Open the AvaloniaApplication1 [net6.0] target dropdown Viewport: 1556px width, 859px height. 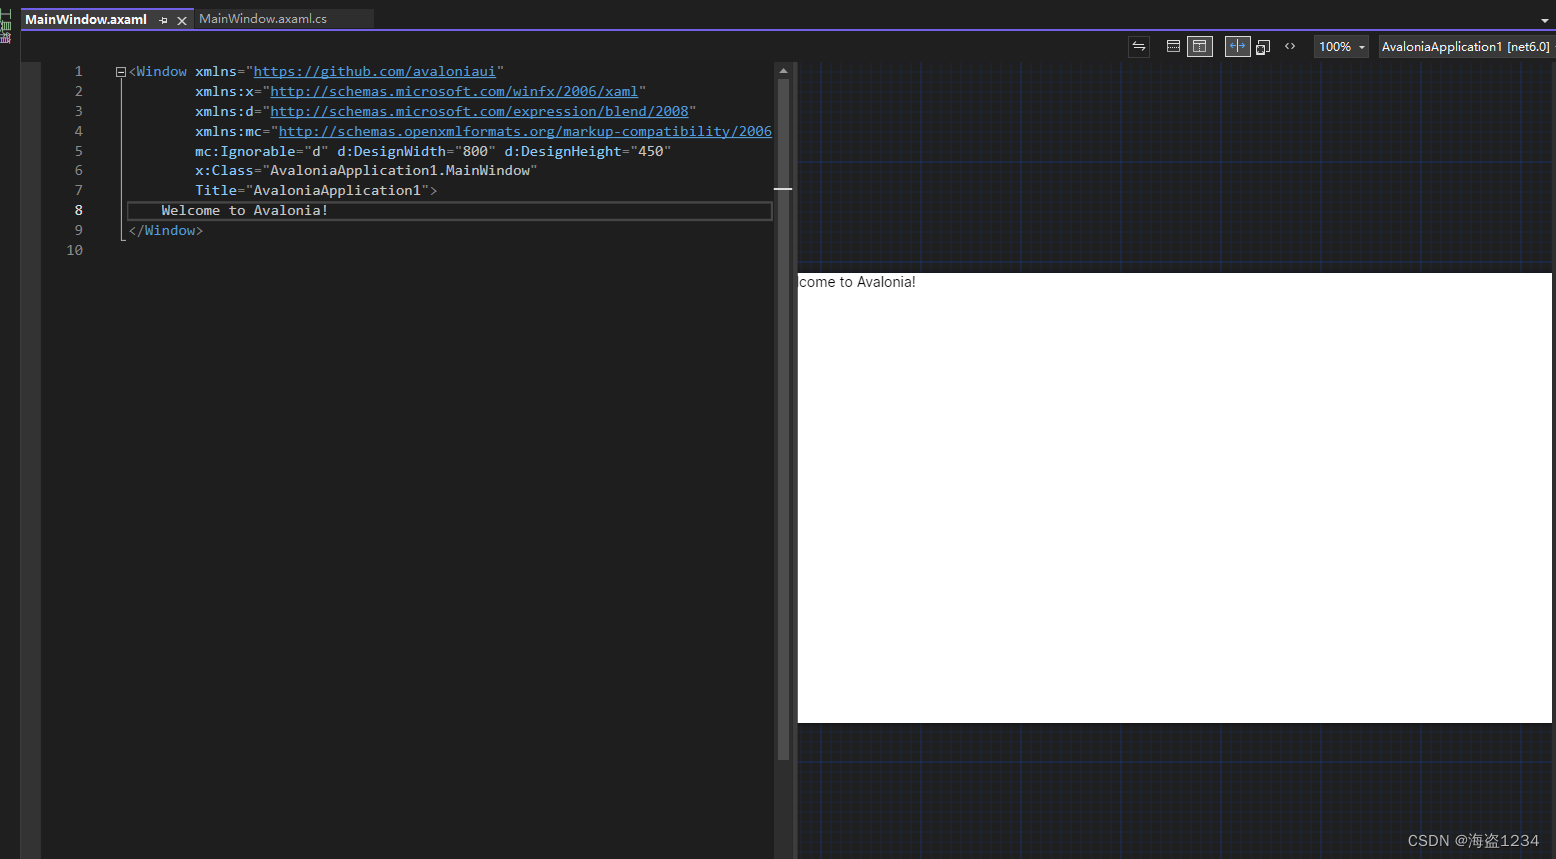click(x=1466, y=47)
